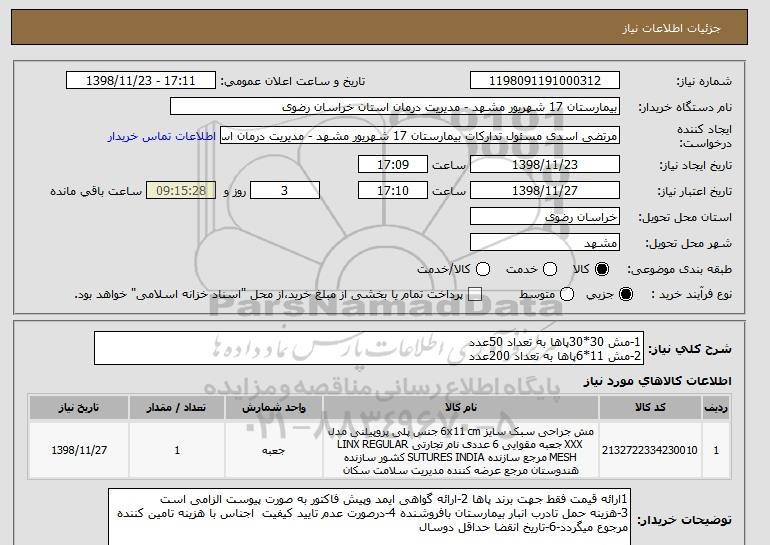Click the جزئیات اطلاعات نیاز header title
The width and height of the screenshot is (770, 545).
point(671,28)
